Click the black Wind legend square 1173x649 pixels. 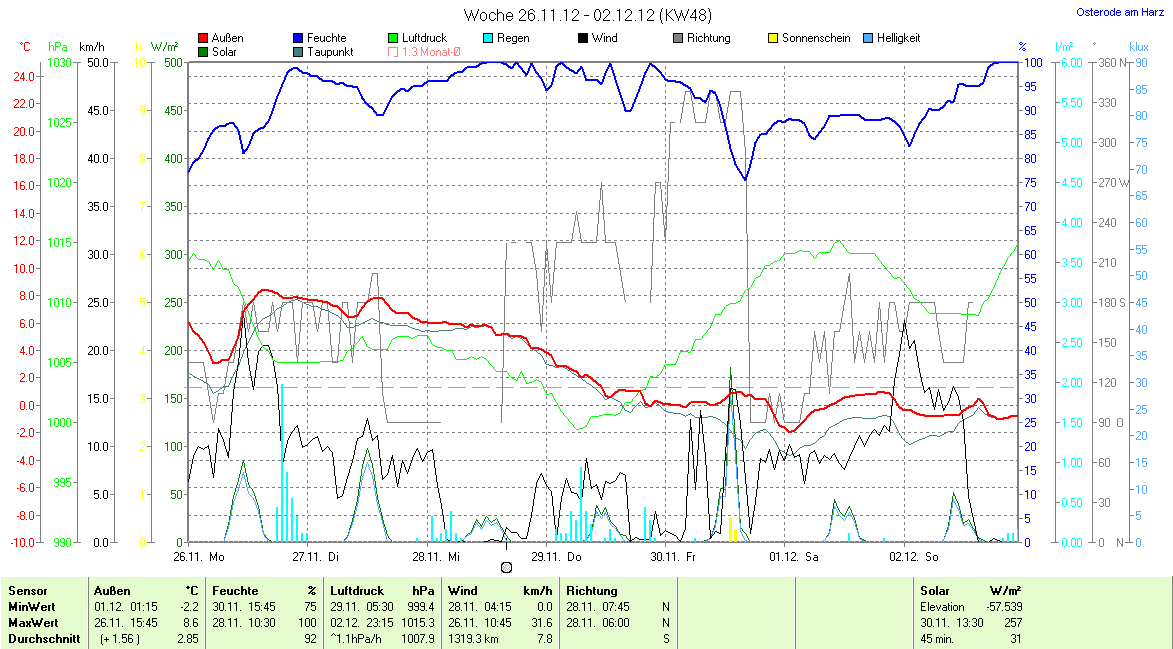[x=584, y=39]
